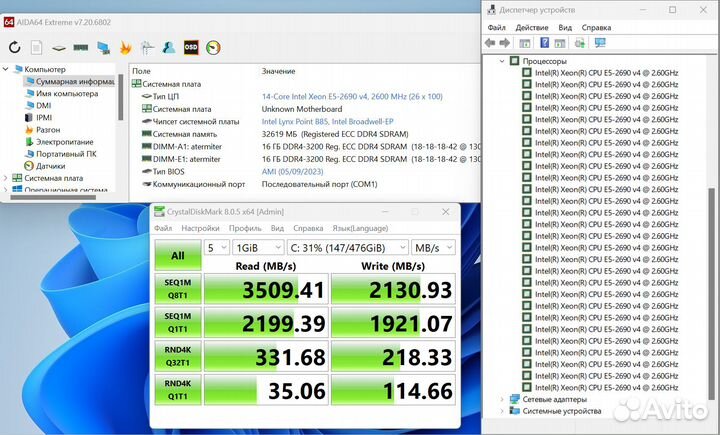Open the Справка menu in CrystalDiskMark

pos(308,228)
